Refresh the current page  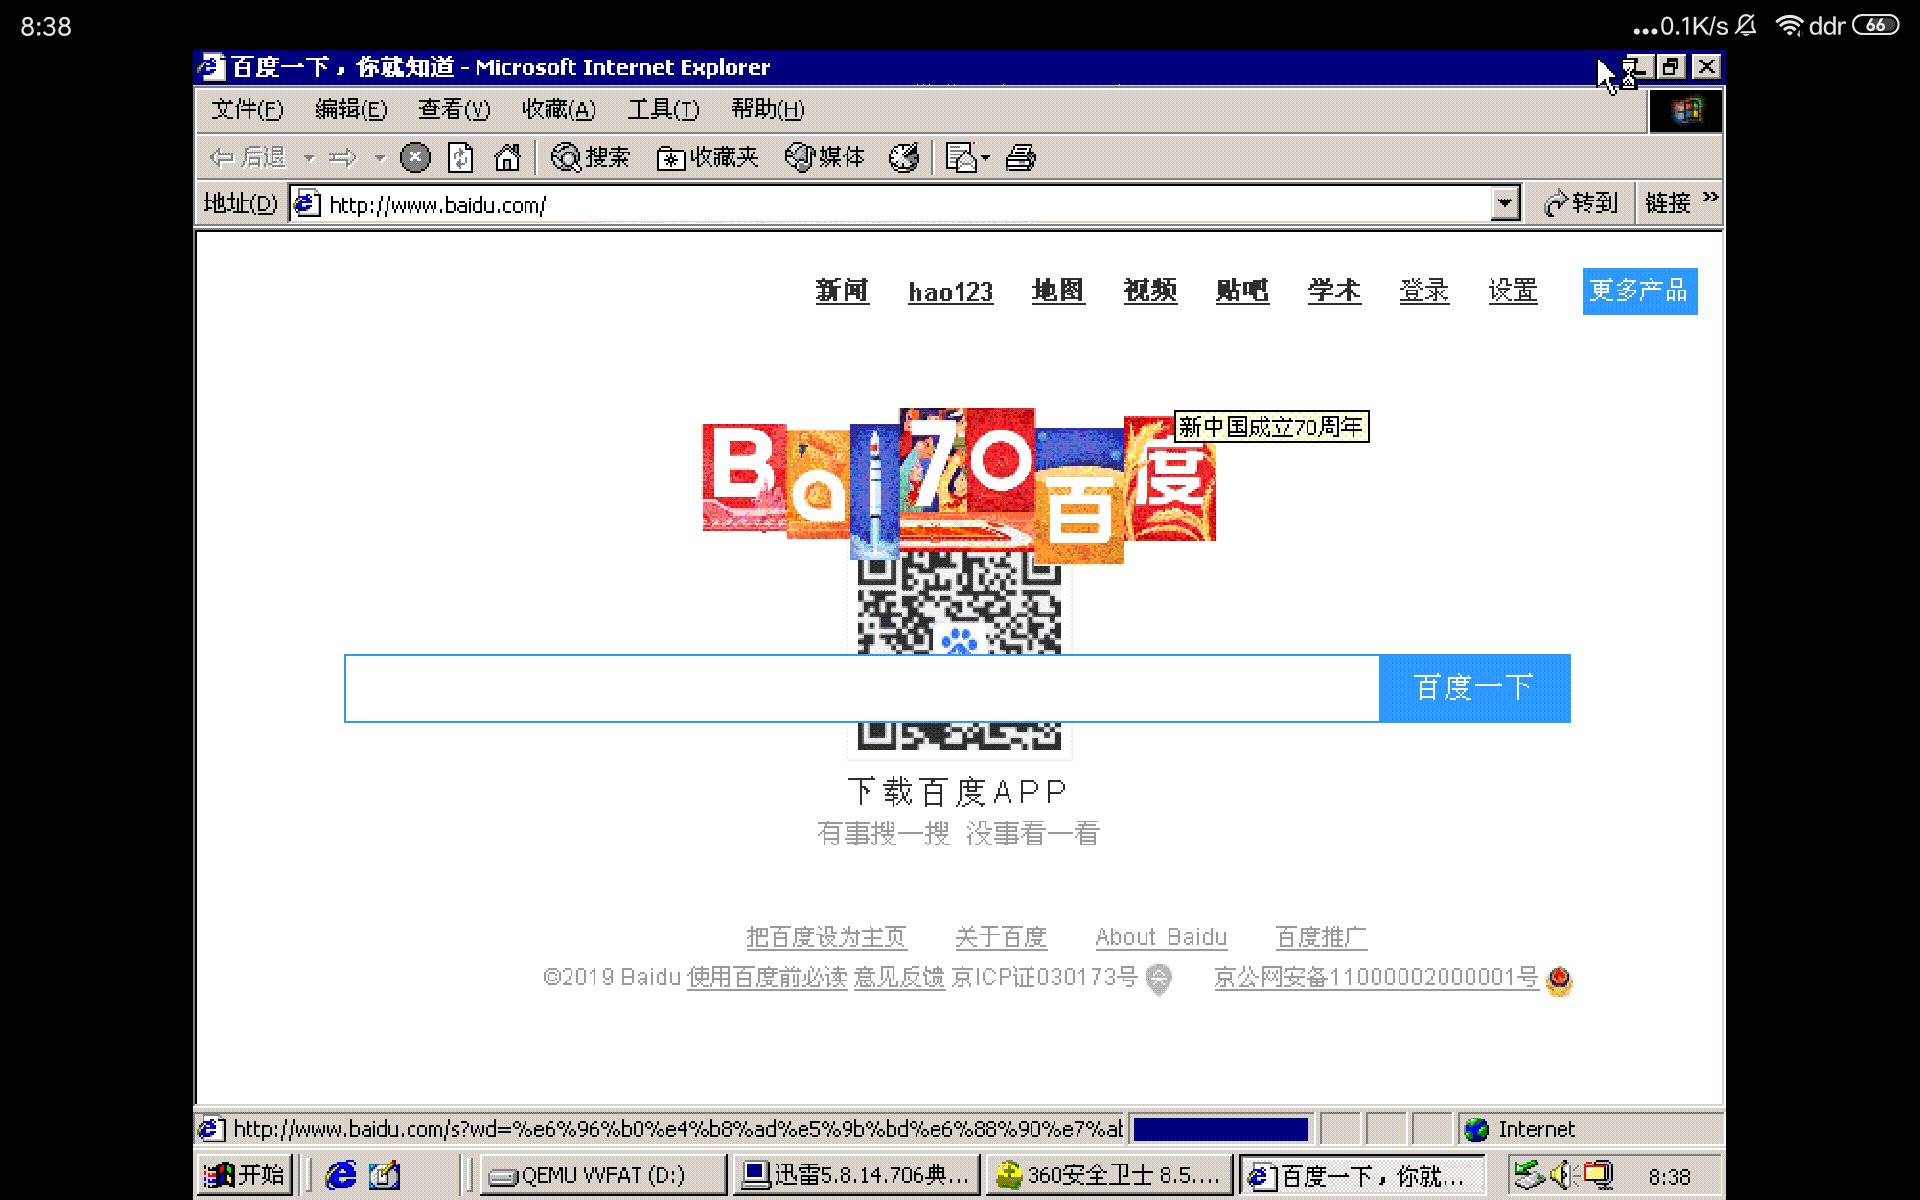459,157
